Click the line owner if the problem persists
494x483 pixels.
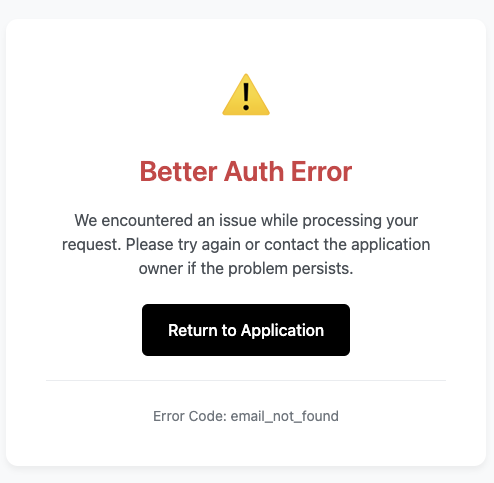click(x=246, y=269)
